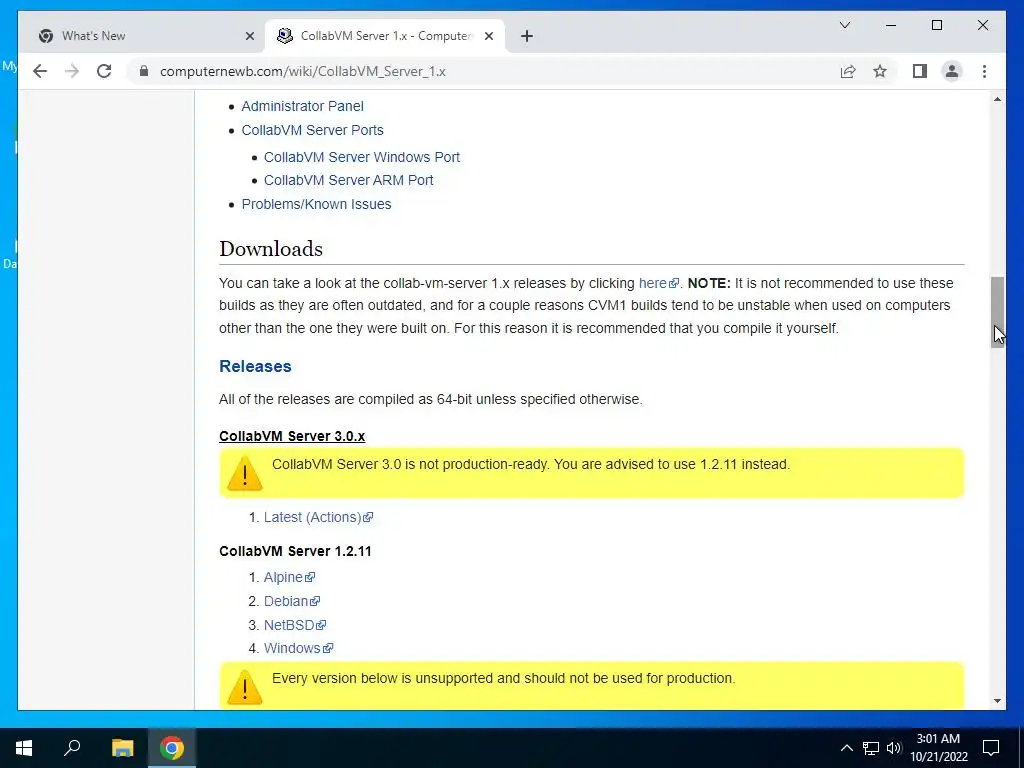Screen dimensions: 1024x768
Task: Download the Debian release
Action: (x=291, y=601)
